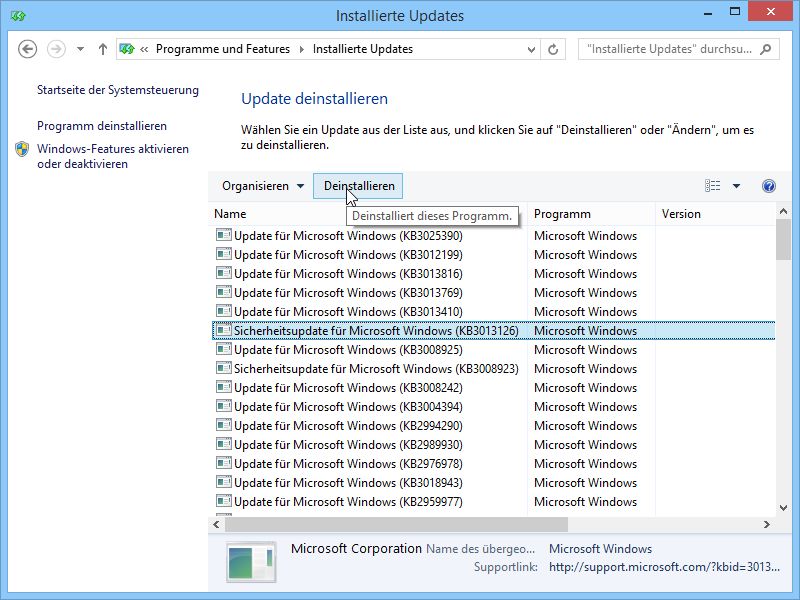Viewport: 800px width, 600px height.
Task: Open help with the question mark icon
Action: 769,186
